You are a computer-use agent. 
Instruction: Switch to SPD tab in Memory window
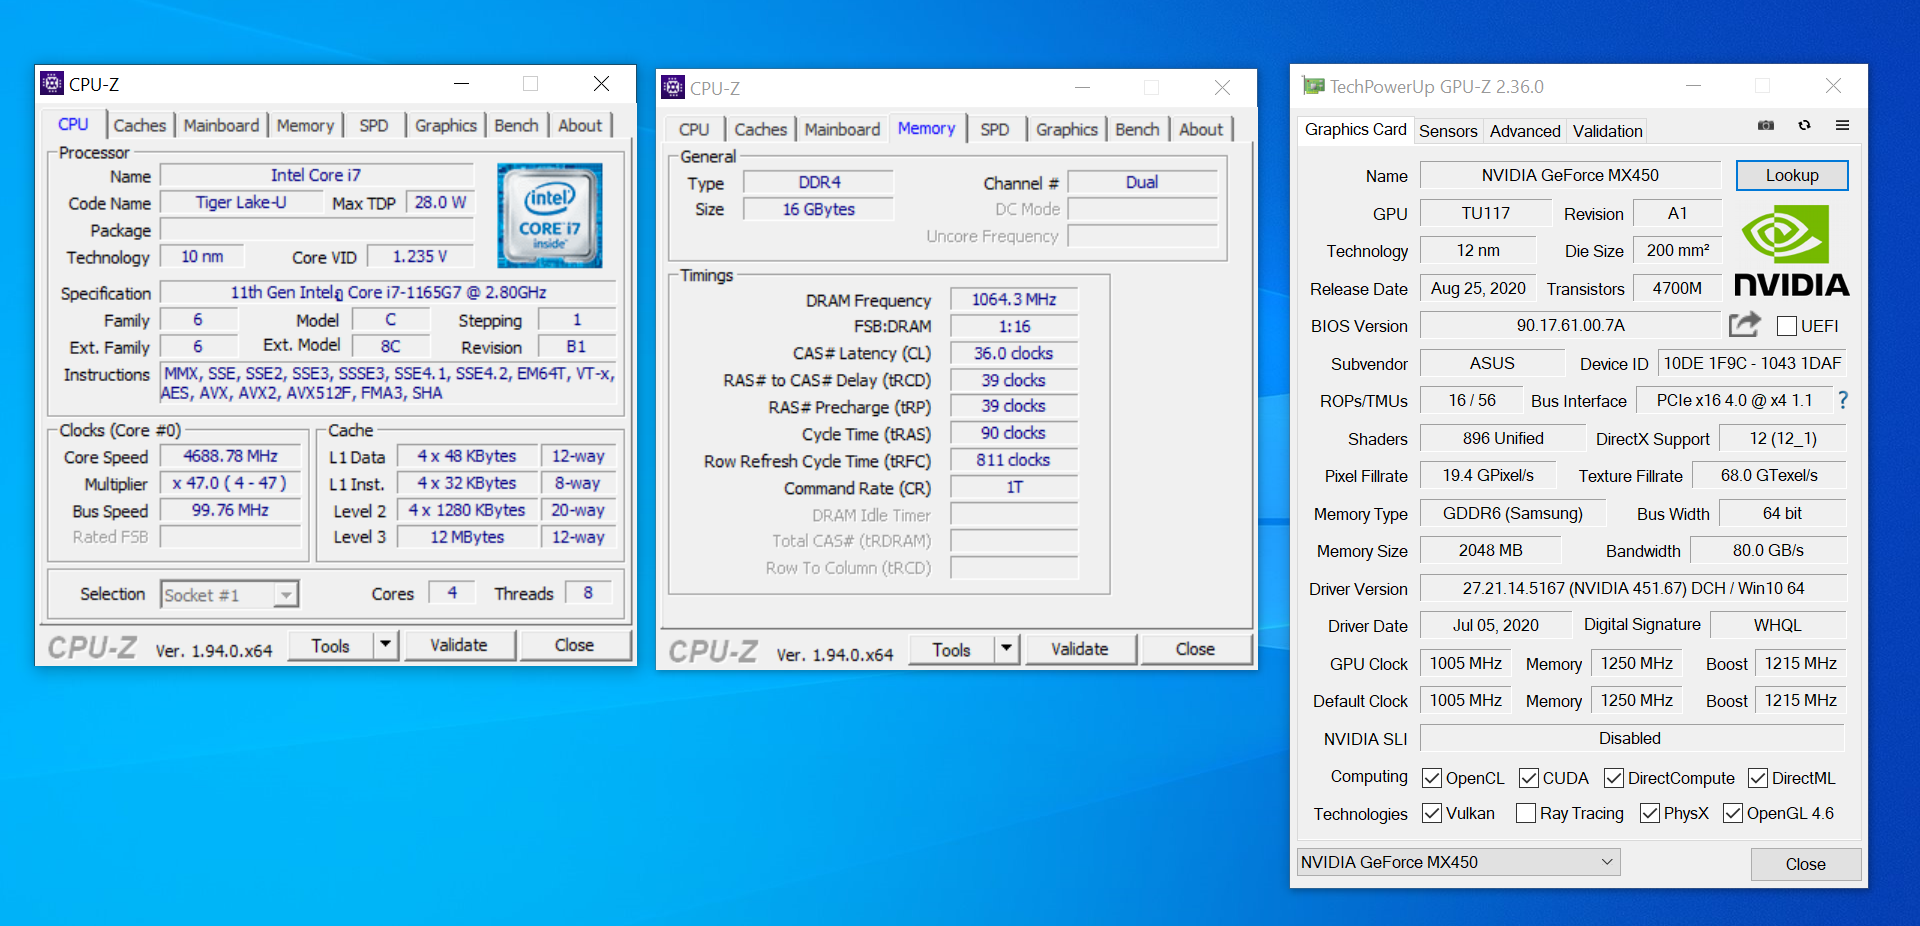[x=994, y=129]
